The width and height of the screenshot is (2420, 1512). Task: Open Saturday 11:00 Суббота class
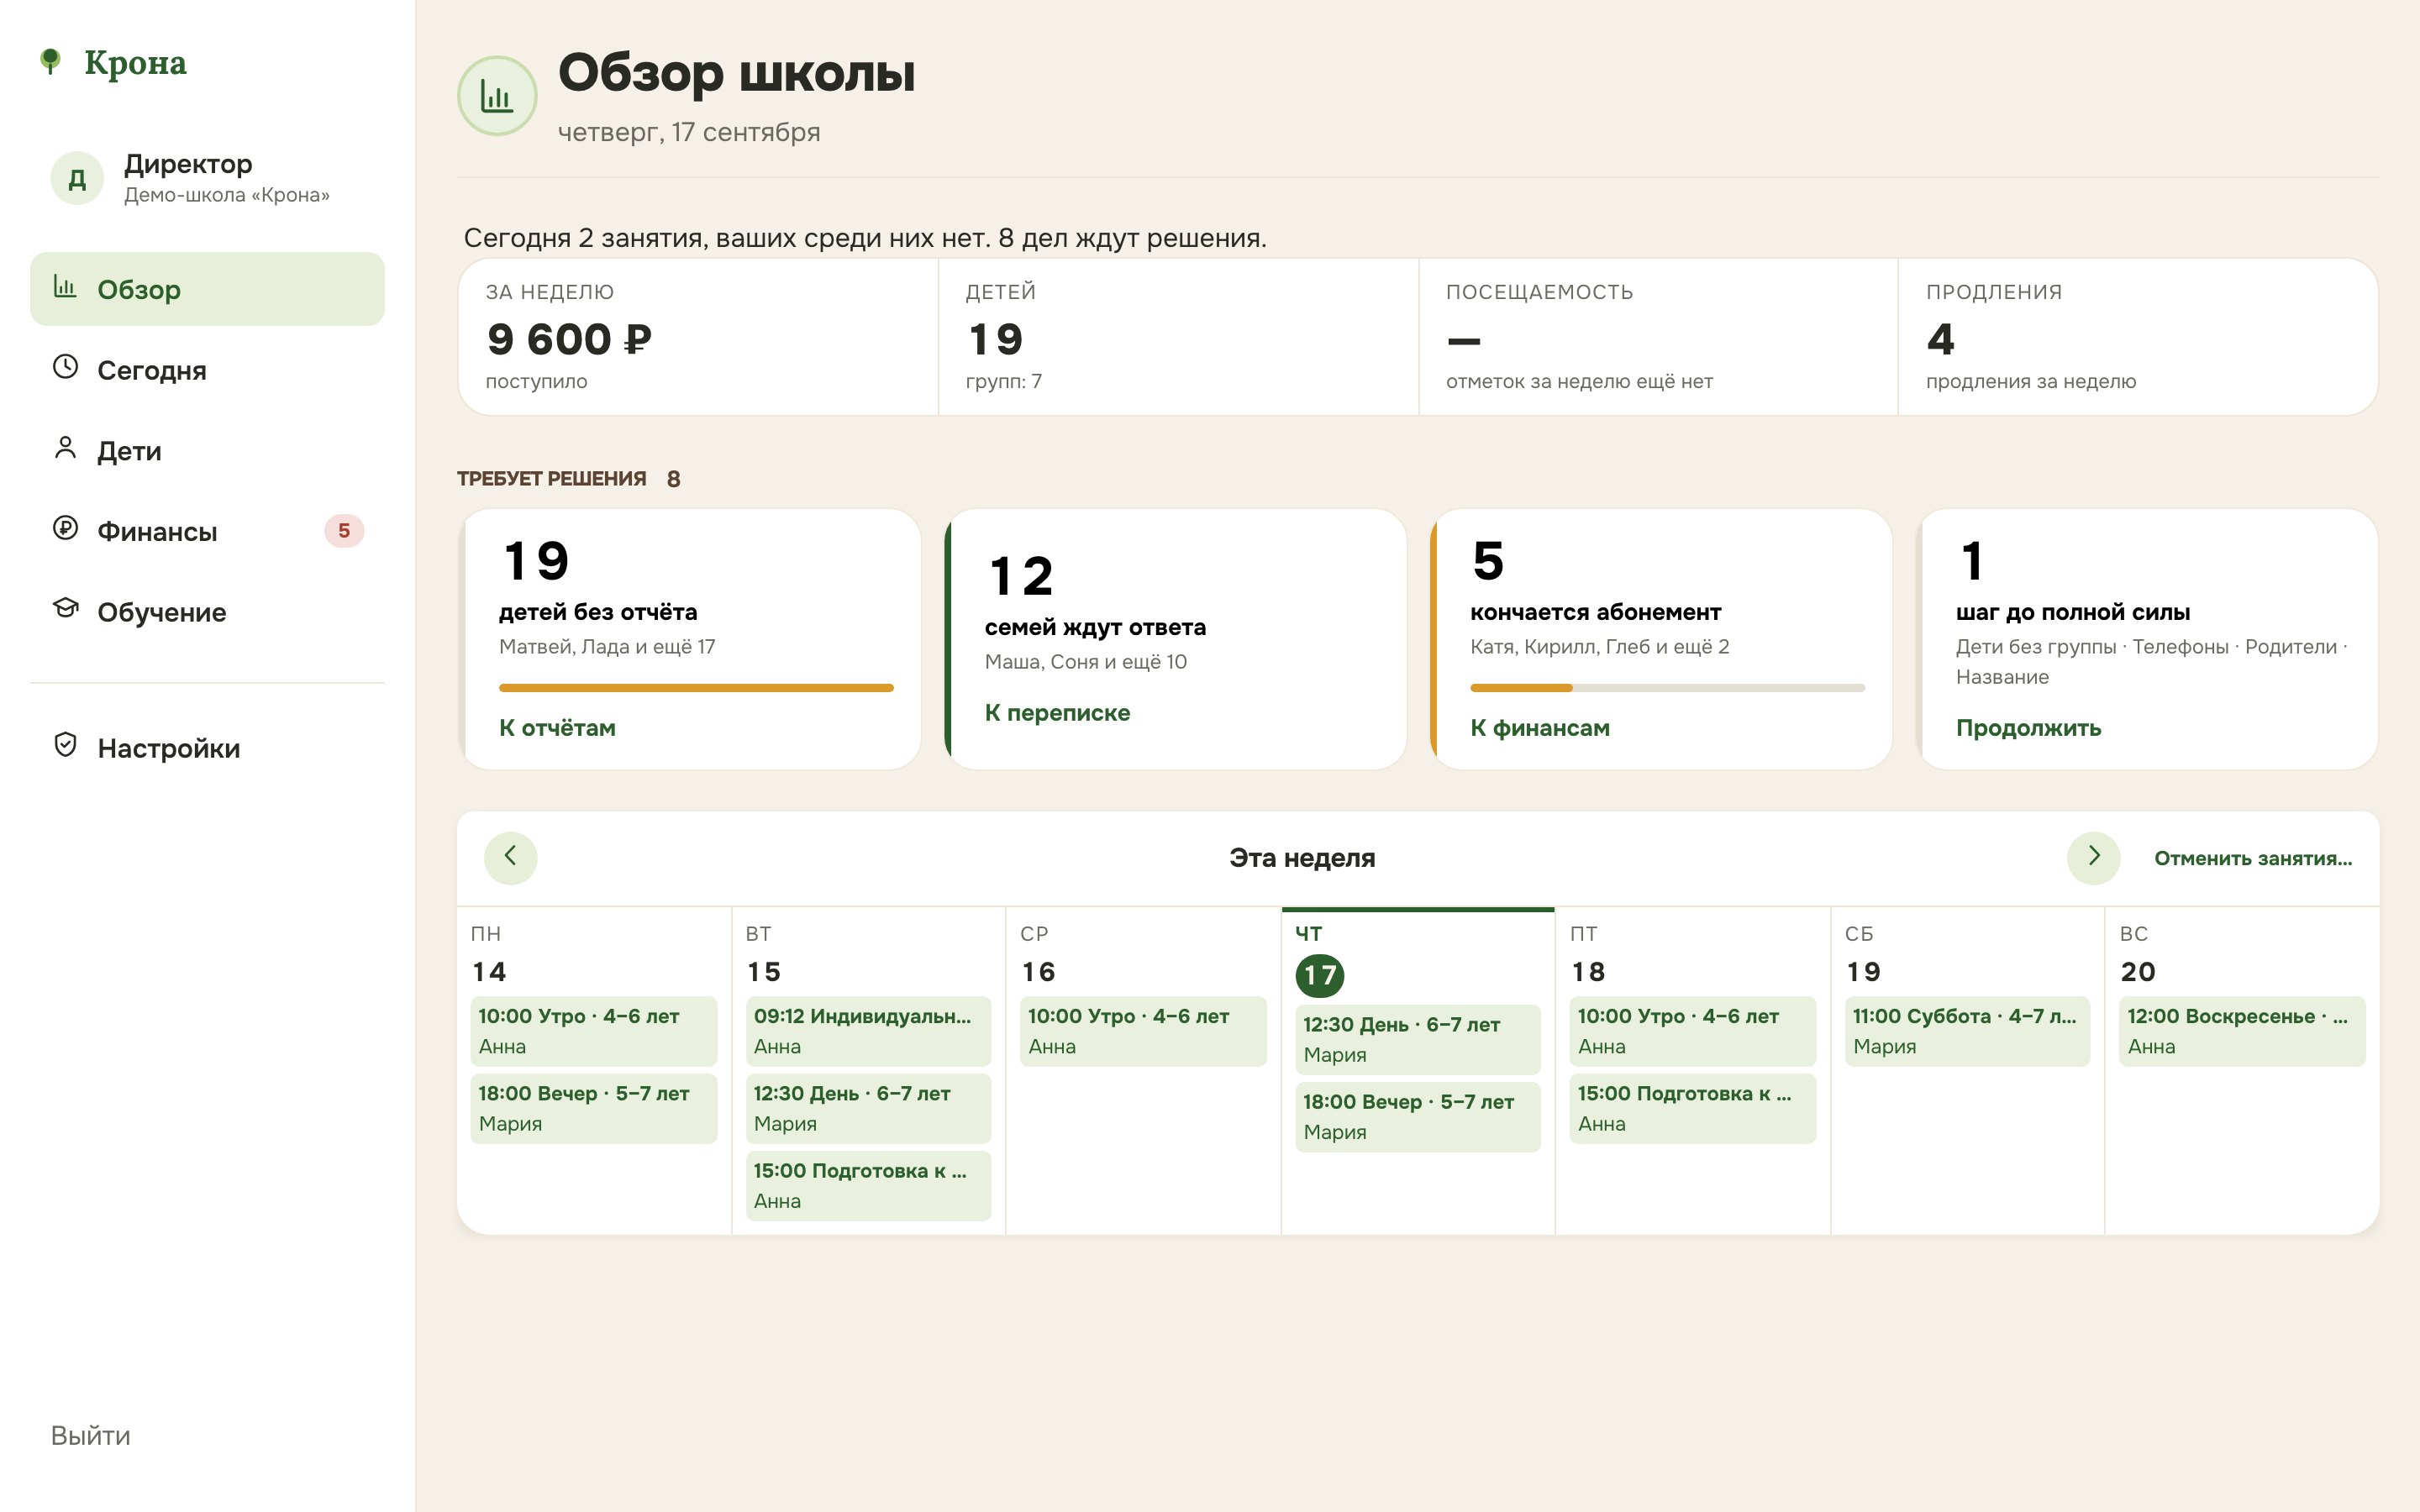[x=1967, y=1031]
